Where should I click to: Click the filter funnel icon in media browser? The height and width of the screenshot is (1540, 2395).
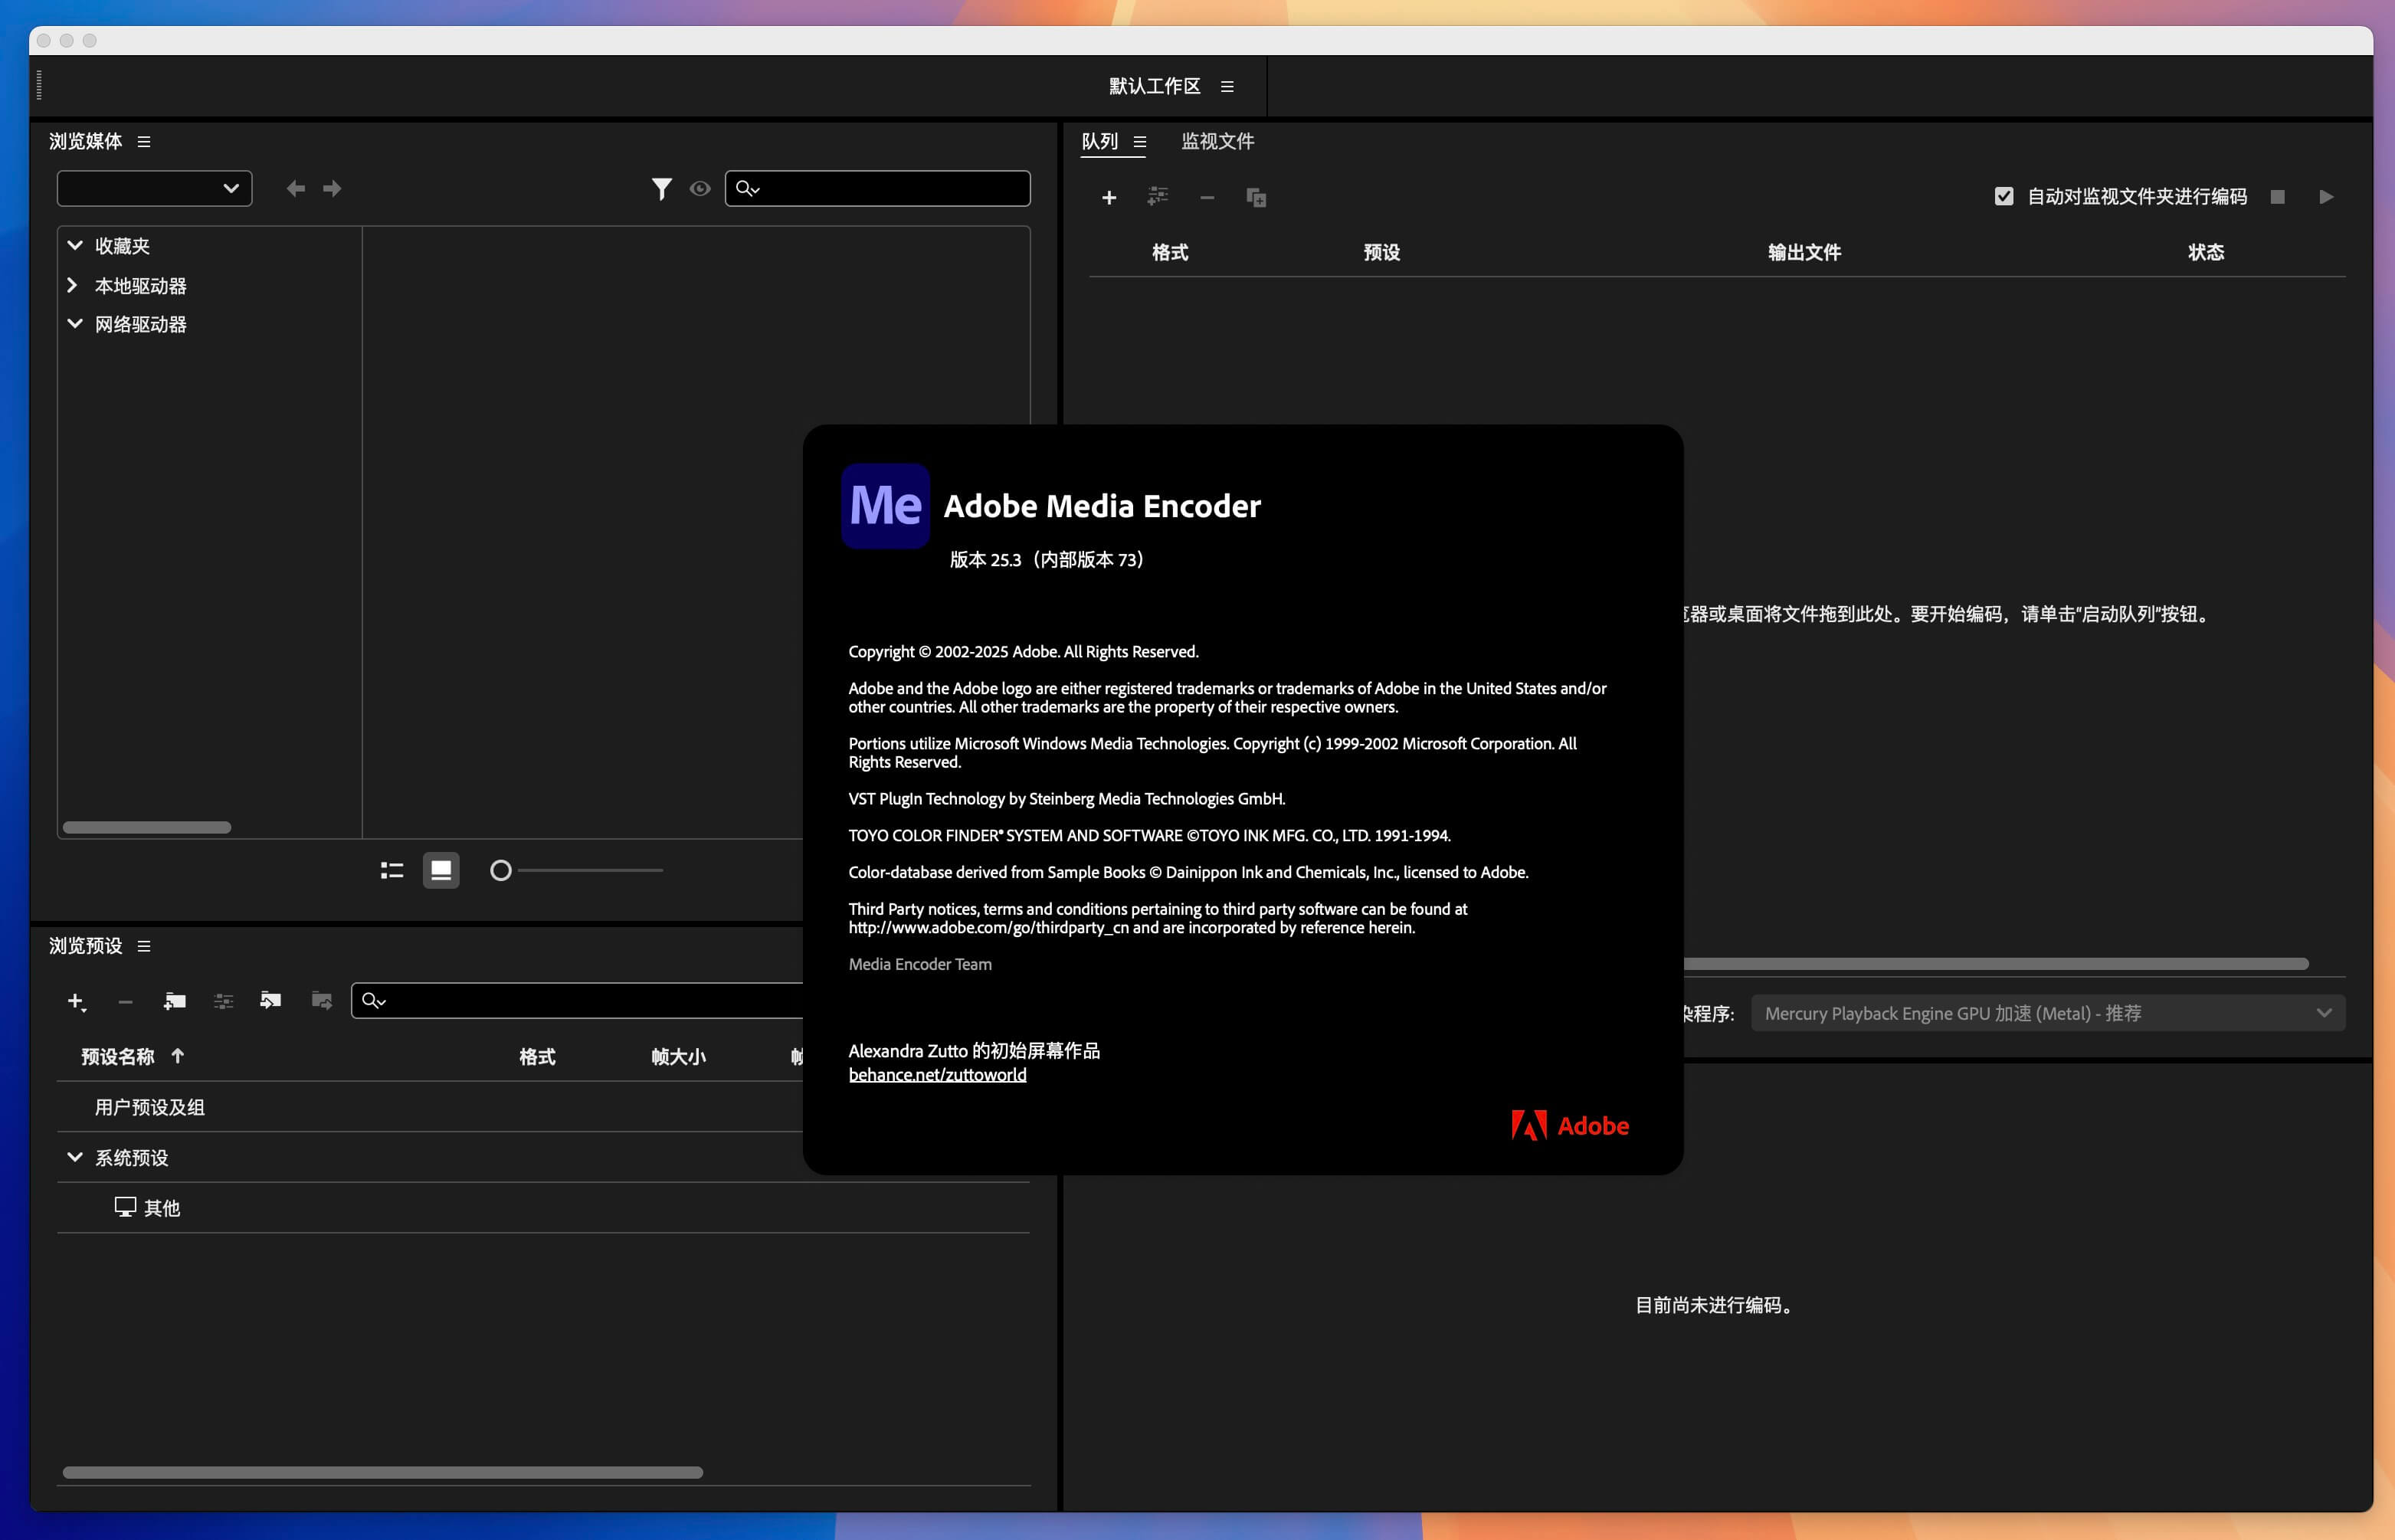point(661,188)
